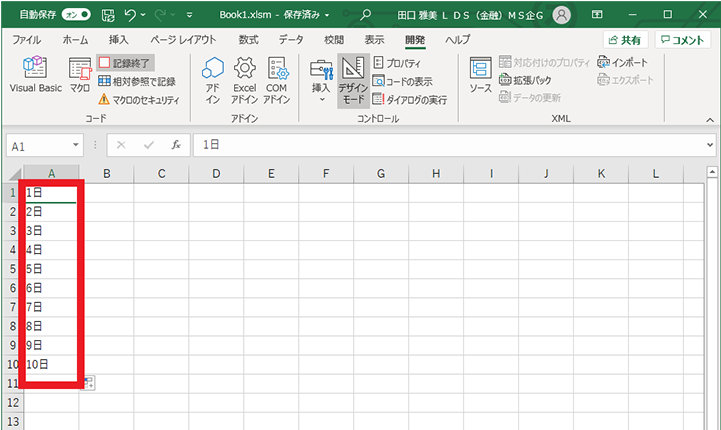Click the Select All corner triangle

(14, 174)
